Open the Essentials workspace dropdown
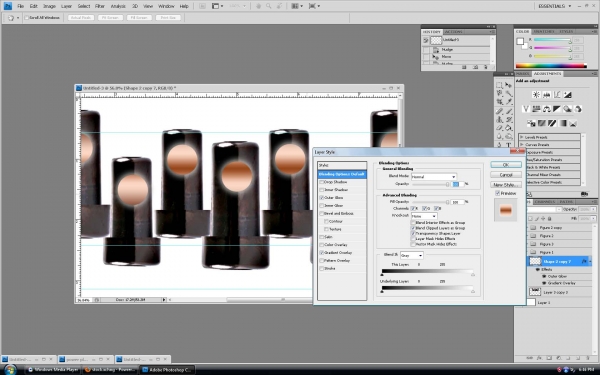 pos(554,6)
